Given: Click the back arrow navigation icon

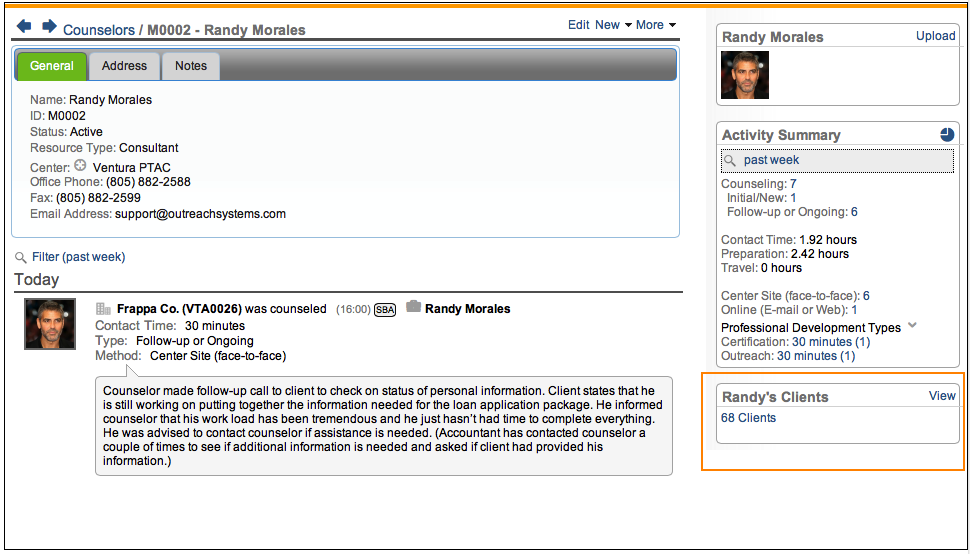Looking at the screenshot, I should (x=24, y=26).
